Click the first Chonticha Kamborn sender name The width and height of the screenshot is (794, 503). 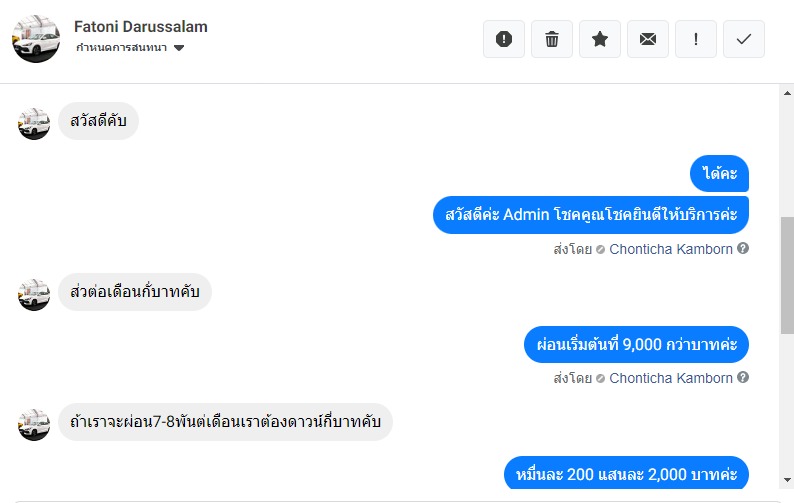point(670,249)
